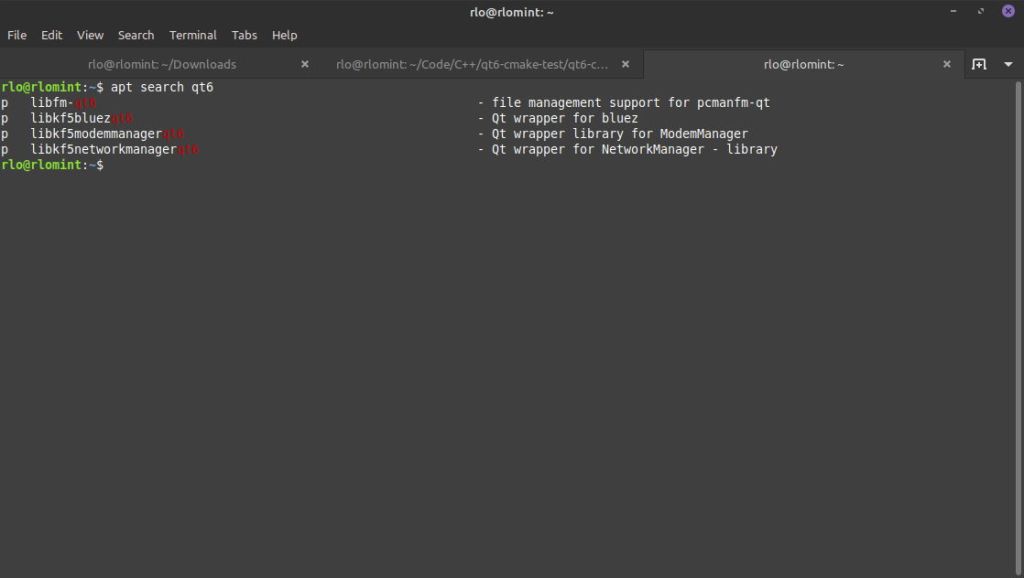This screenshot has height=578, width=1024.
Task: Maximize the terminal window
Action: click(980, 11)
